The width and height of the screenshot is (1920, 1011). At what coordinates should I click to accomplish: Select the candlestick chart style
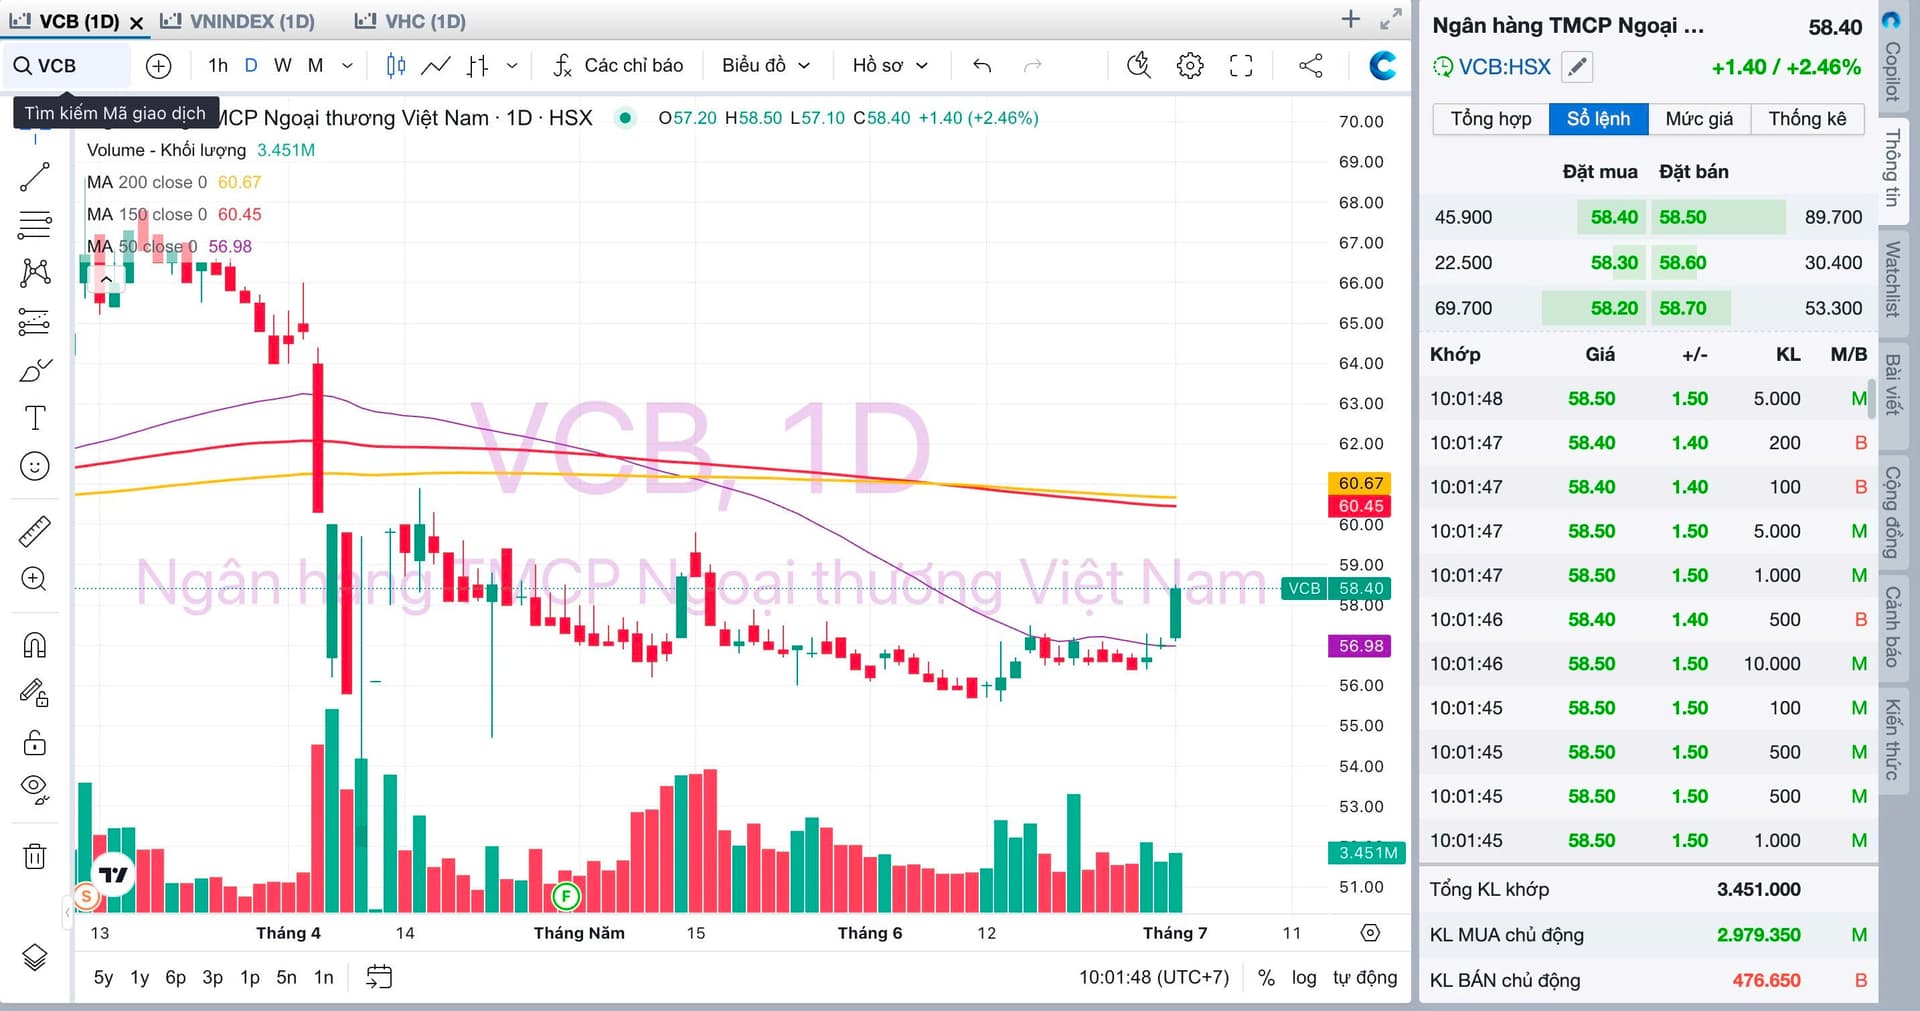pyautogui.click(x=396, y=66)
